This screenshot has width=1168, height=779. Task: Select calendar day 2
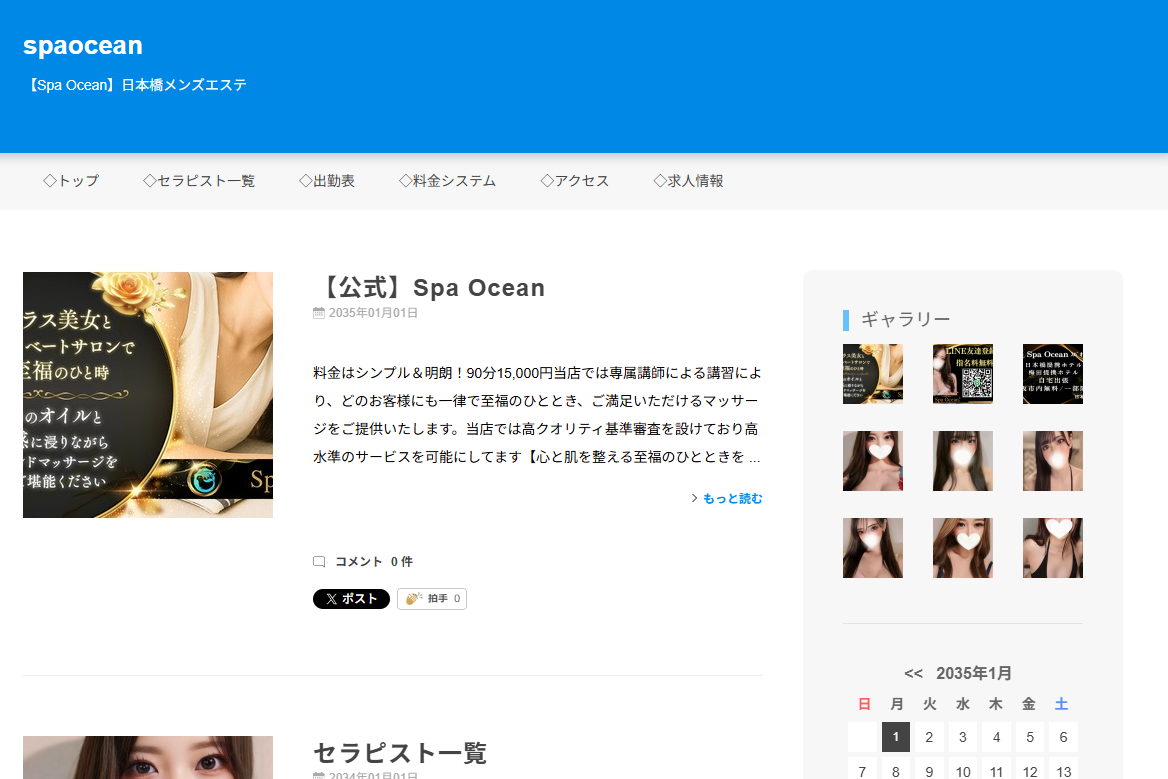[929, 737]
